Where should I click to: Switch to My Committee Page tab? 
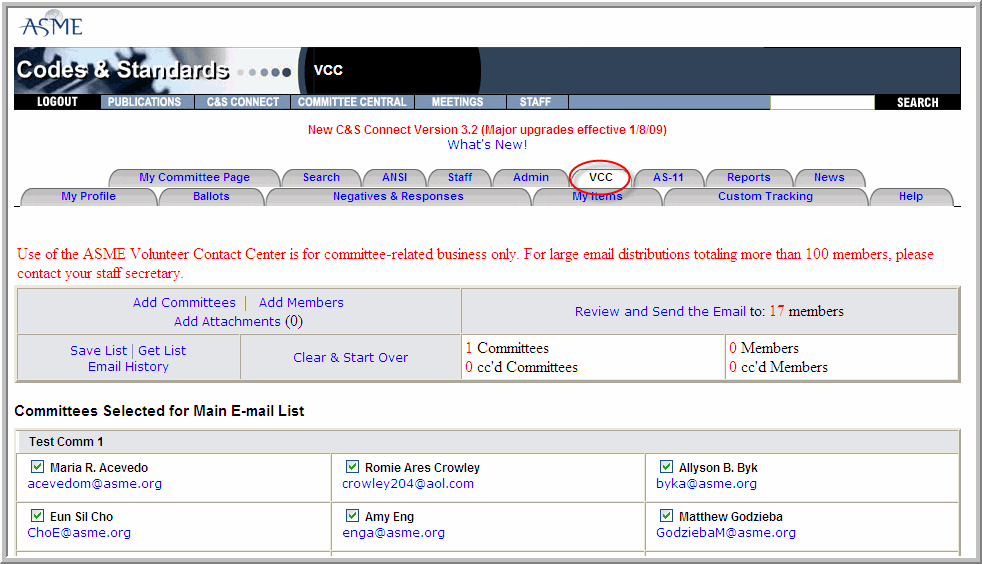pyautogui.click(x=194, y=178)
